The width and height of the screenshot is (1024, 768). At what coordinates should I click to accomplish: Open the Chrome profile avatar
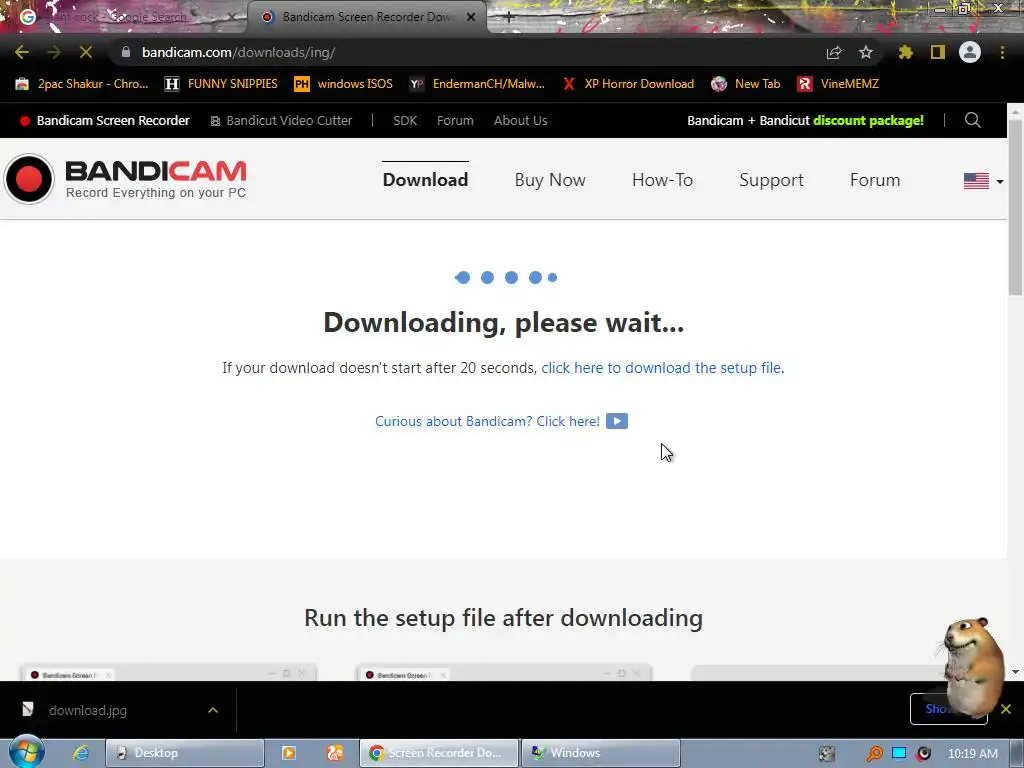click(970, 52)
